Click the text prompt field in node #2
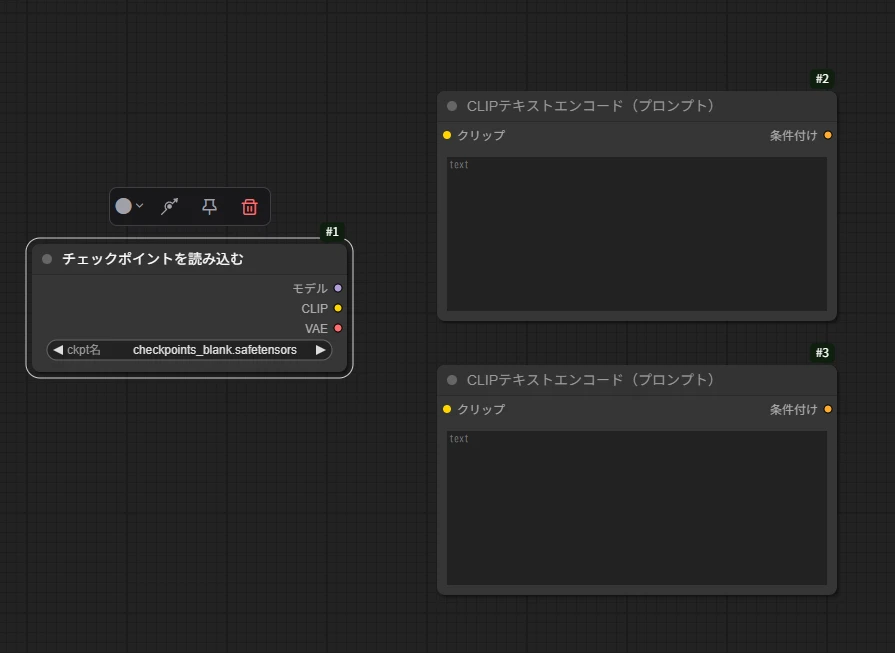Image resolution: width=895 pixels, height=653 pixels. pos(636,233)
